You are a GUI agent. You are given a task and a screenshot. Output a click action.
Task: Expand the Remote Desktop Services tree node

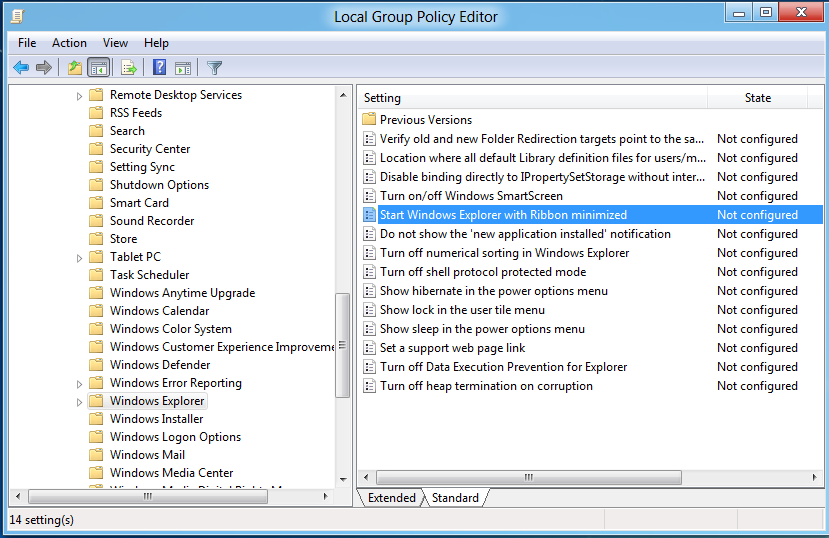click(80, 96)
